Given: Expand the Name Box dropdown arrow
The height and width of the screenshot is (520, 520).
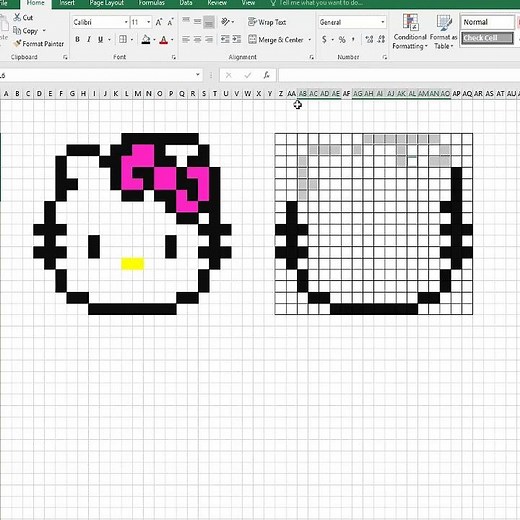Looking at the screenshot, I should [x=198, y=75].
